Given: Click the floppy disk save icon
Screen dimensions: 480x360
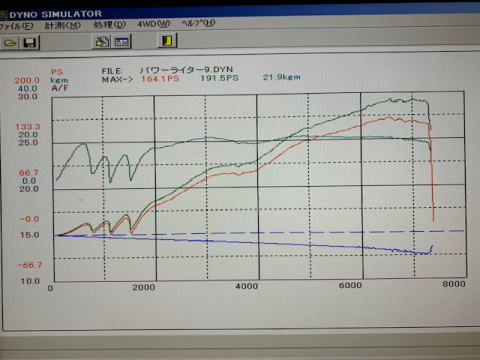Looking at the screenshot, I should tap(30, 43).
